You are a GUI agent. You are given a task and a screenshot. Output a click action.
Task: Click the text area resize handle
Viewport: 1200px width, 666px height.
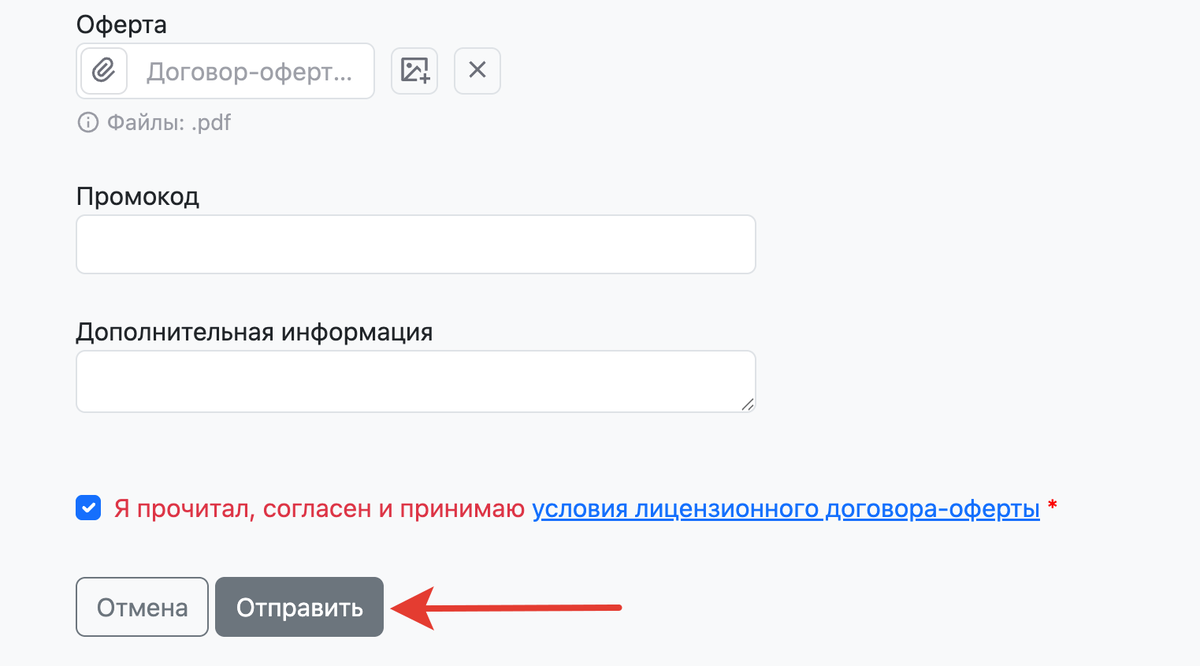point(747,404)
